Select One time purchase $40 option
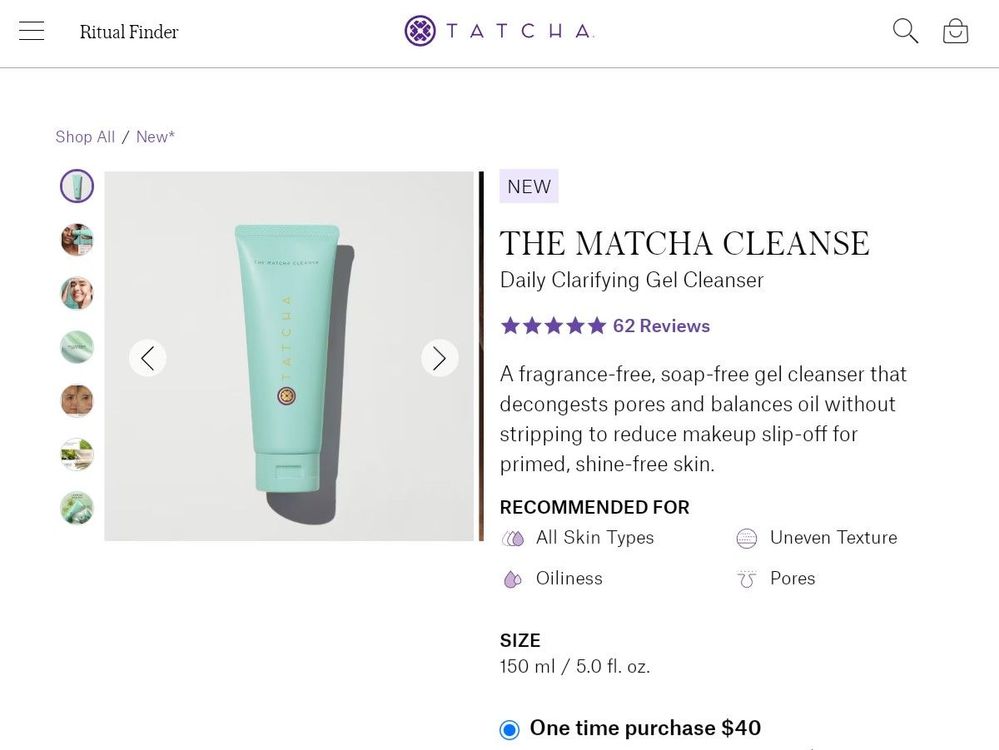999x750 pixels. (510, 729)
